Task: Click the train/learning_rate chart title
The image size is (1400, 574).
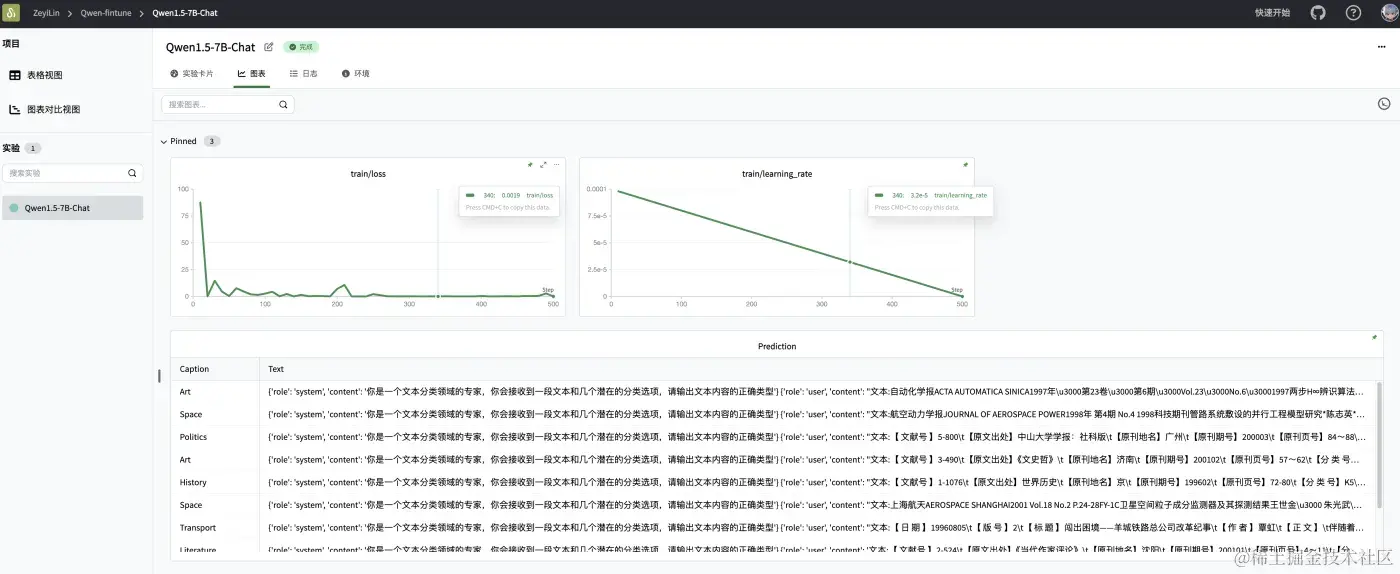Action: 777,174
